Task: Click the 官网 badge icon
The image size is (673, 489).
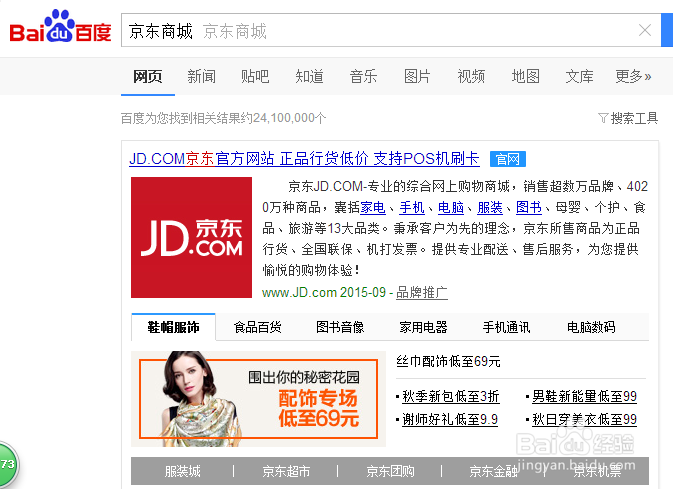Action: tap(508, 159)
